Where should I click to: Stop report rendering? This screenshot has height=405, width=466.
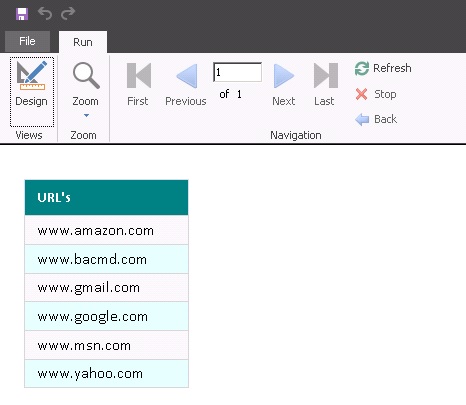point(376,94)
